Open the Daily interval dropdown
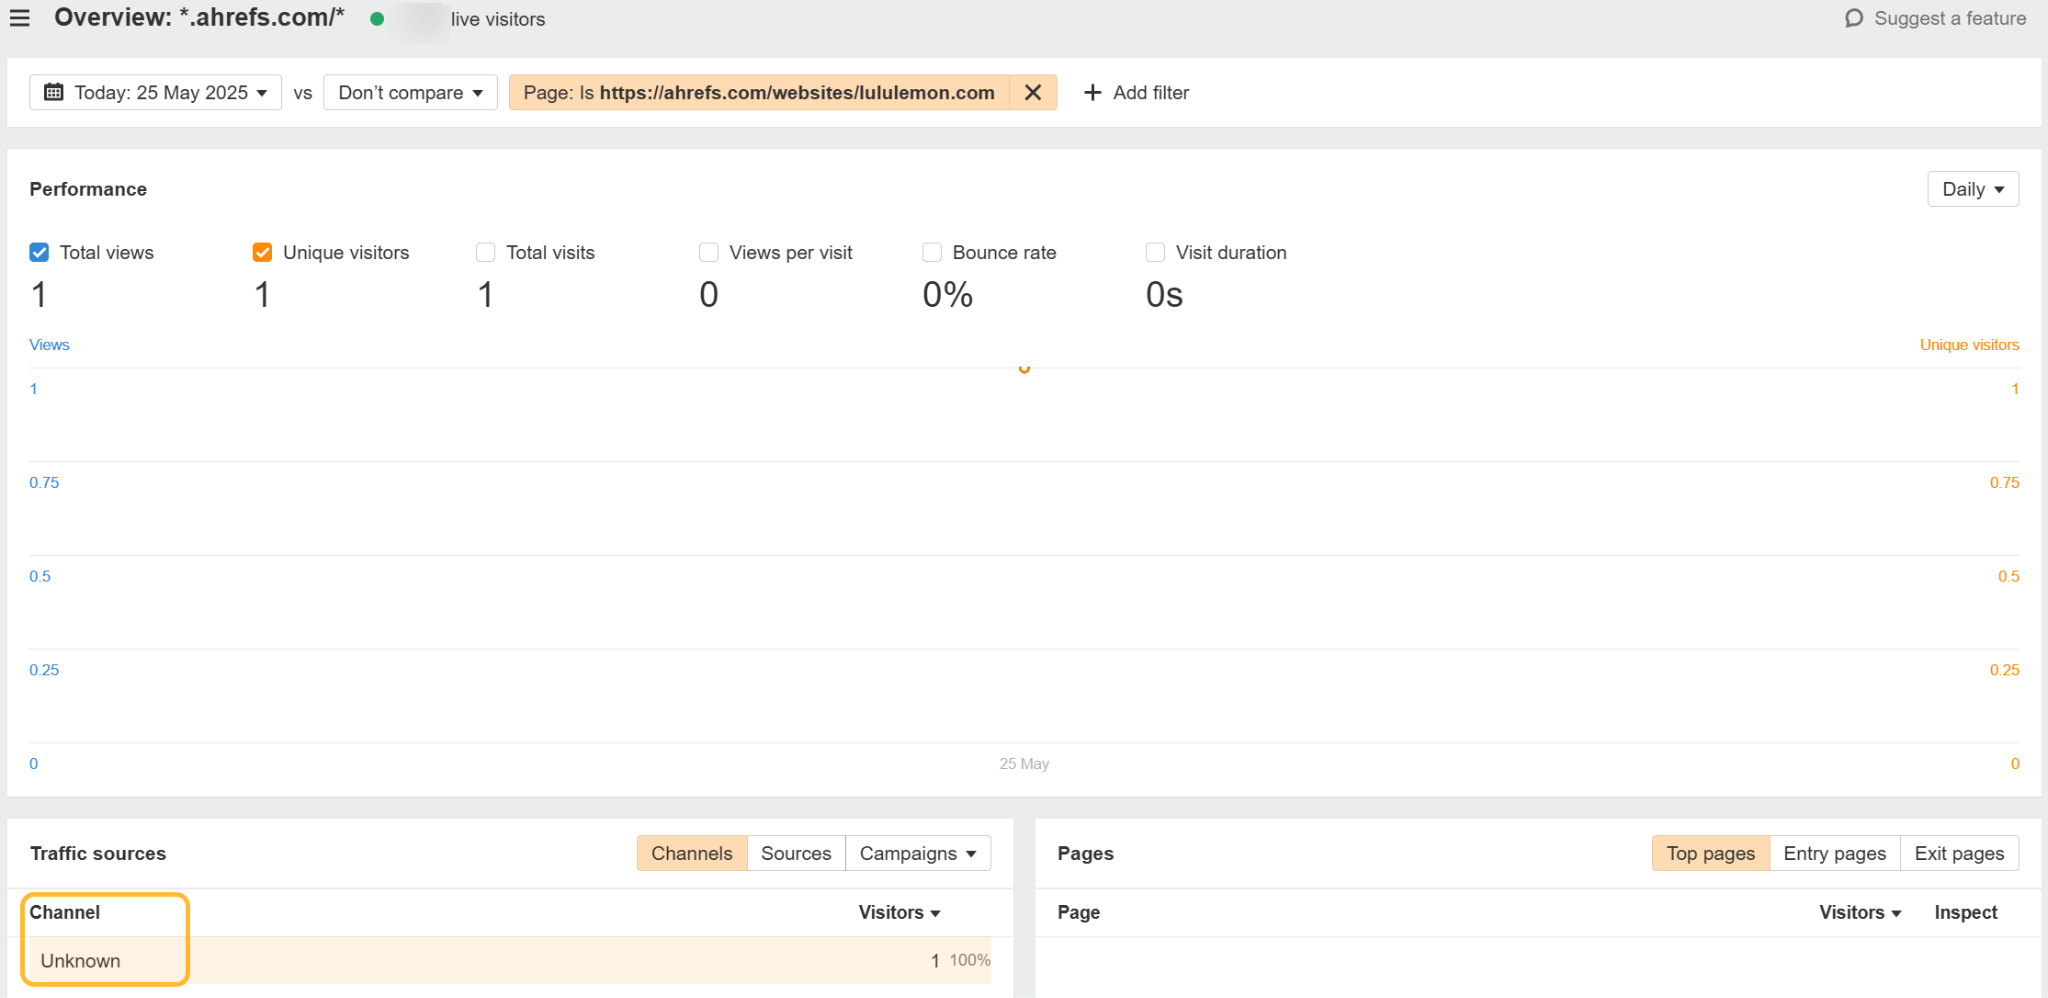 point(1972,189)
